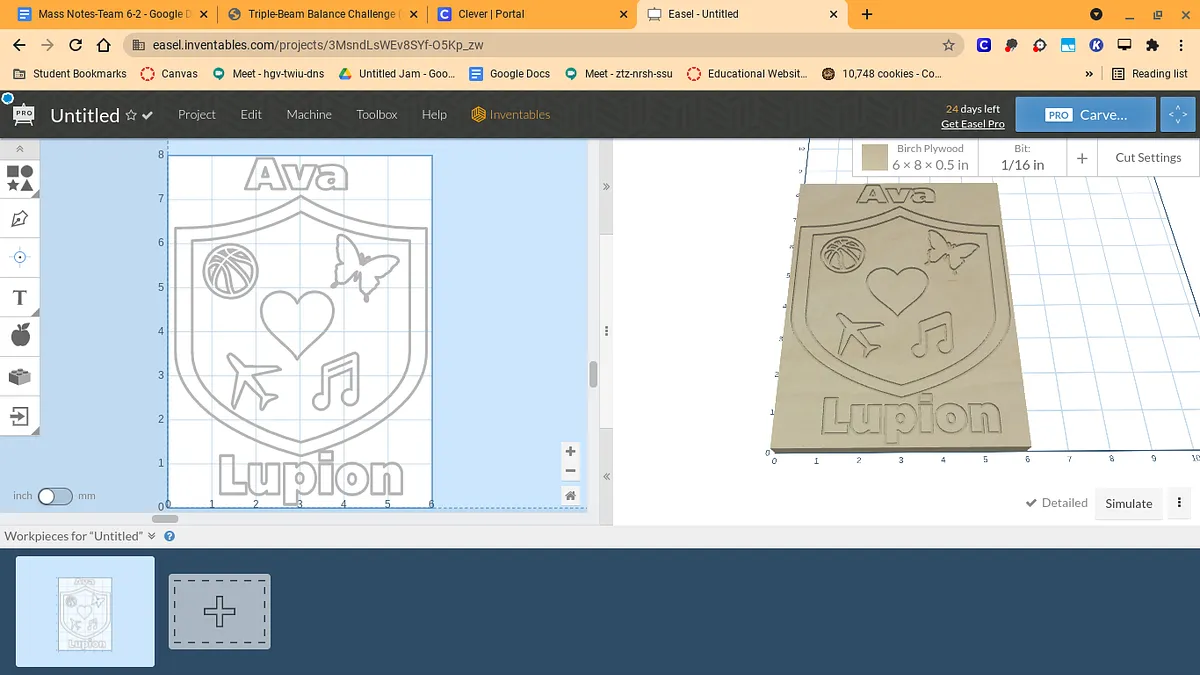Select the Text tool
This screenshot has width=1200, height=675.
tap(20, 297)
